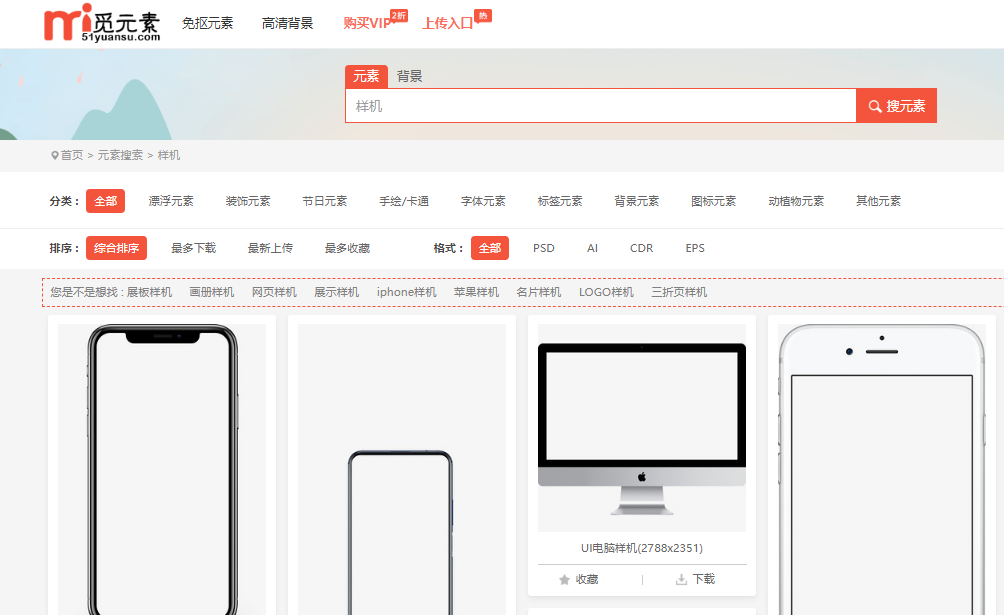
Task: Select the 手绘/卡通 category
Action: click(404, 201)
